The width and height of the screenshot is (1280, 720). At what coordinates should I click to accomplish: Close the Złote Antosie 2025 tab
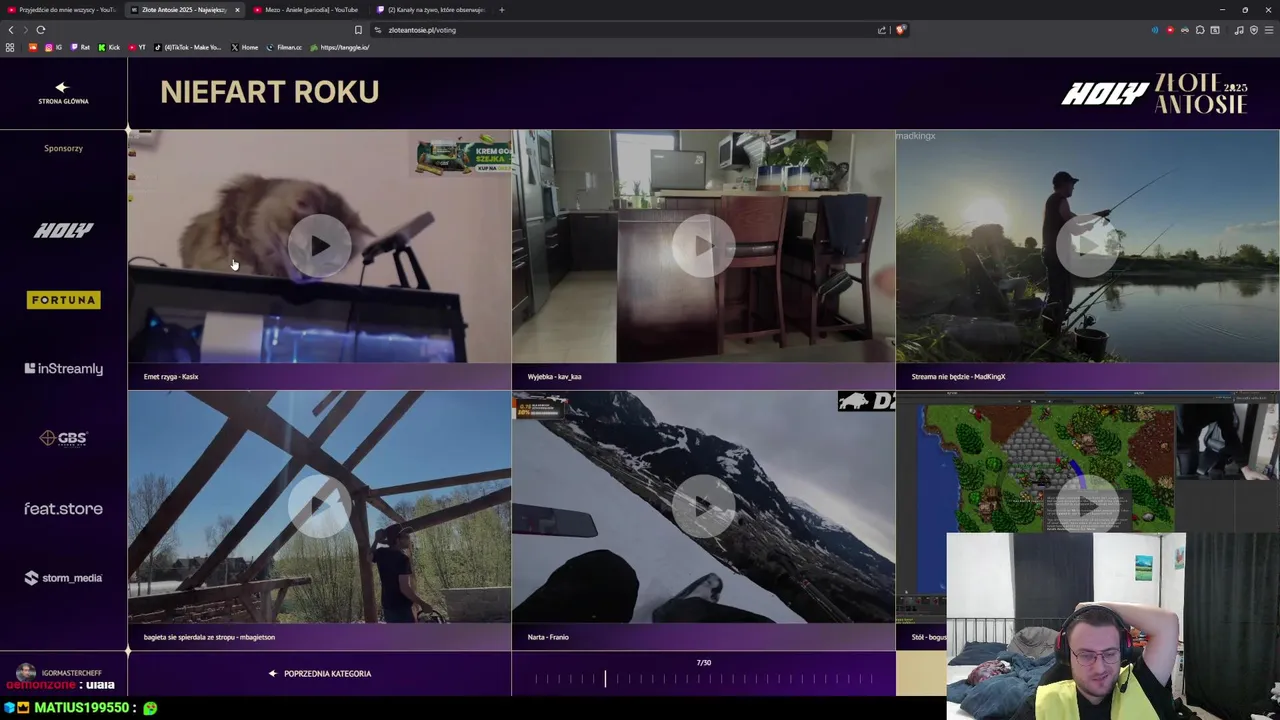tap(237, 10)
